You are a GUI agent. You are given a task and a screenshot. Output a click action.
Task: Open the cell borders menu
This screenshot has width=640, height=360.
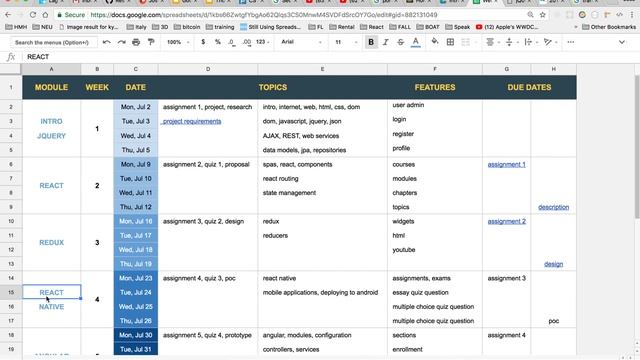(450, 42)
